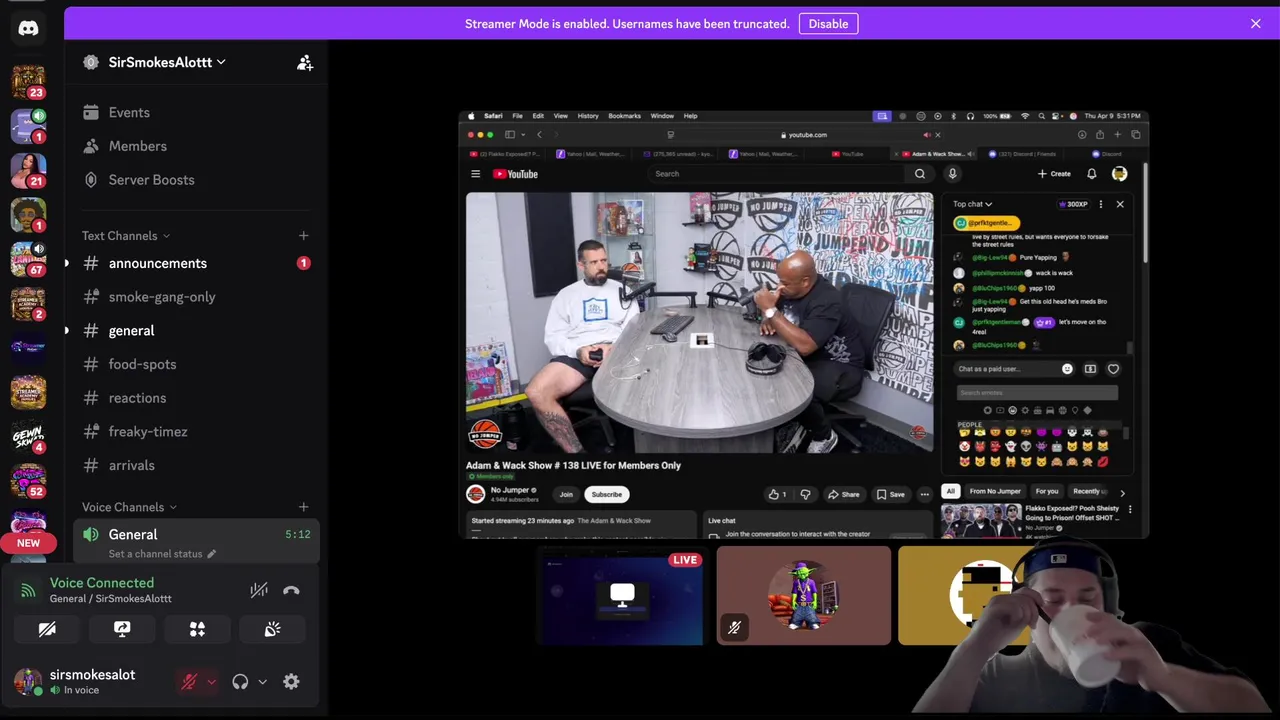Click the invite people icon beside server name
This screenshot has height=720, width=1280.
(x=305, y=62)
